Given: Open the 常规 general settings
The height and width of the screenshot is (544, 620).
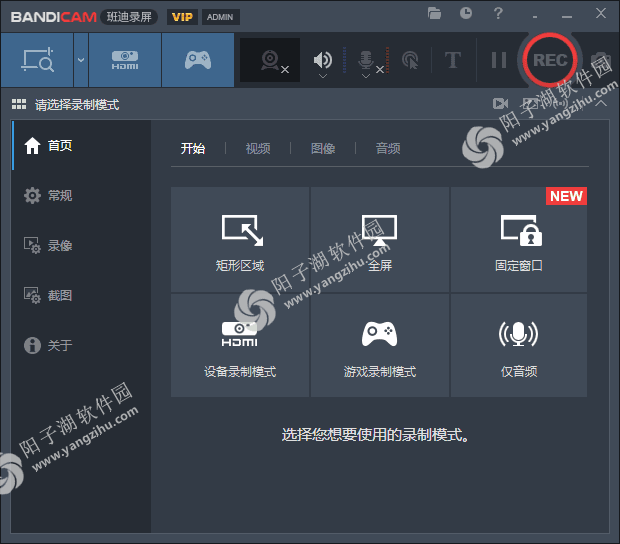Looking at the screenshot, I should [x=81, y=195].
